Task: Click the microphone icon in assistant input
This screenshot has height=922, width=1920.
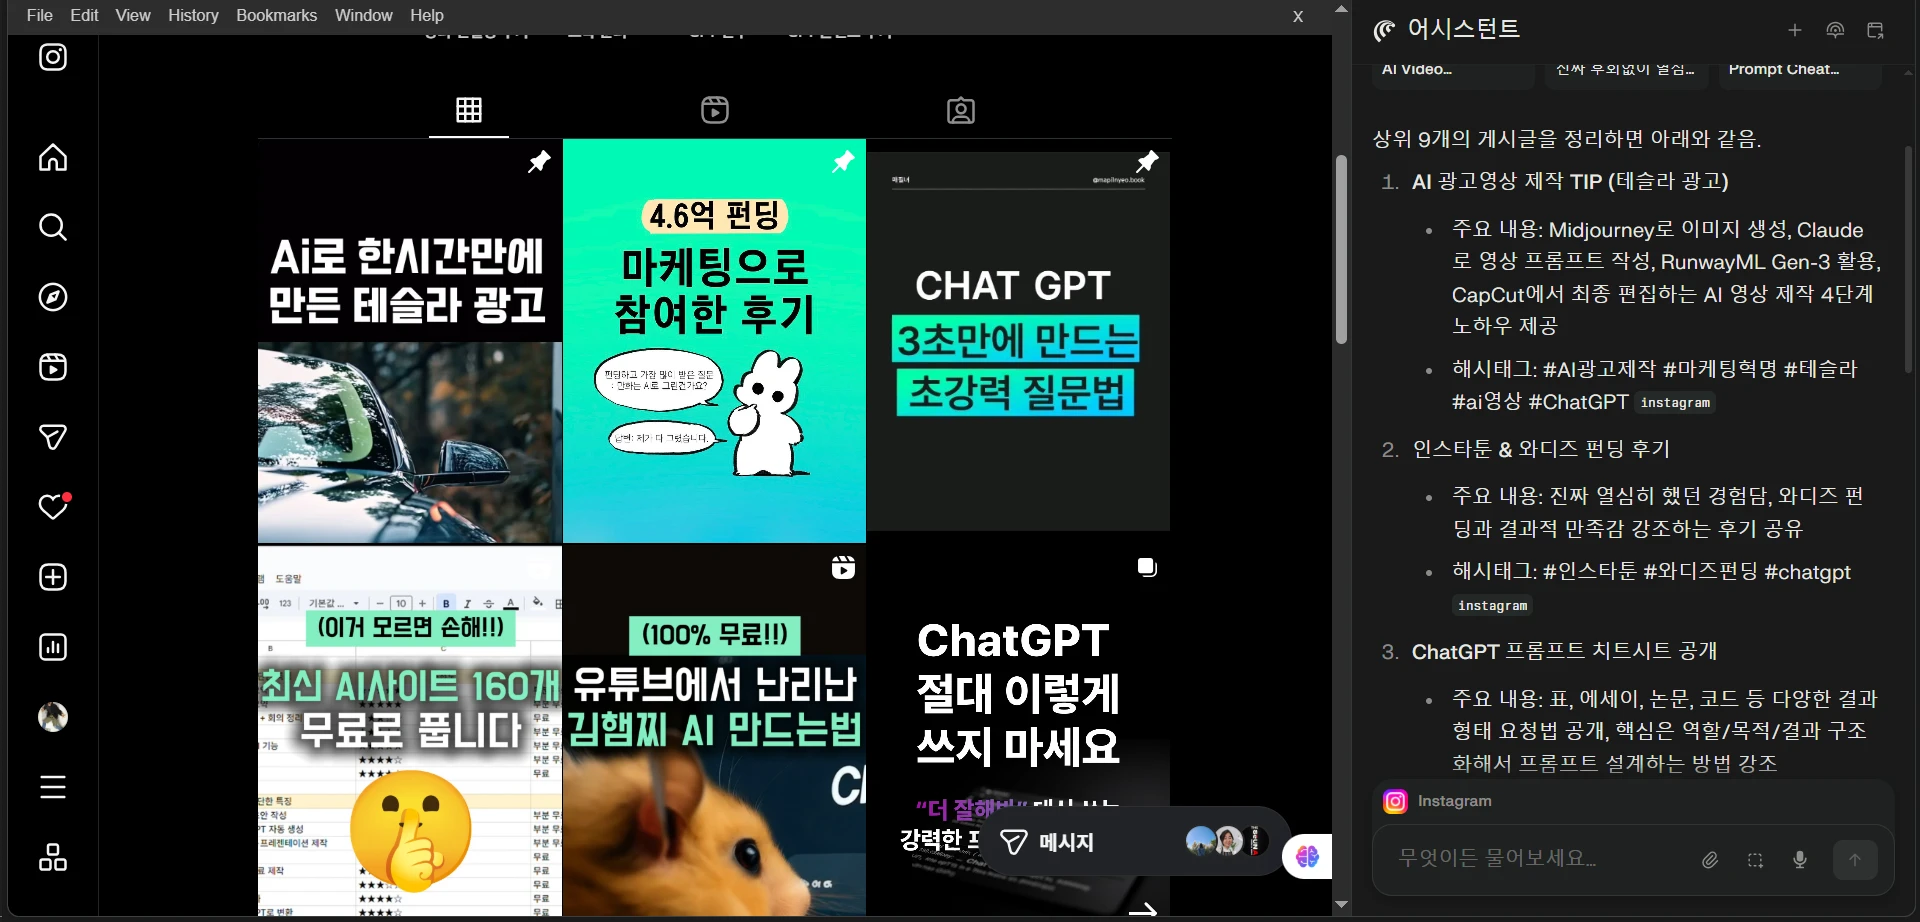Action: click(1800, 860)
